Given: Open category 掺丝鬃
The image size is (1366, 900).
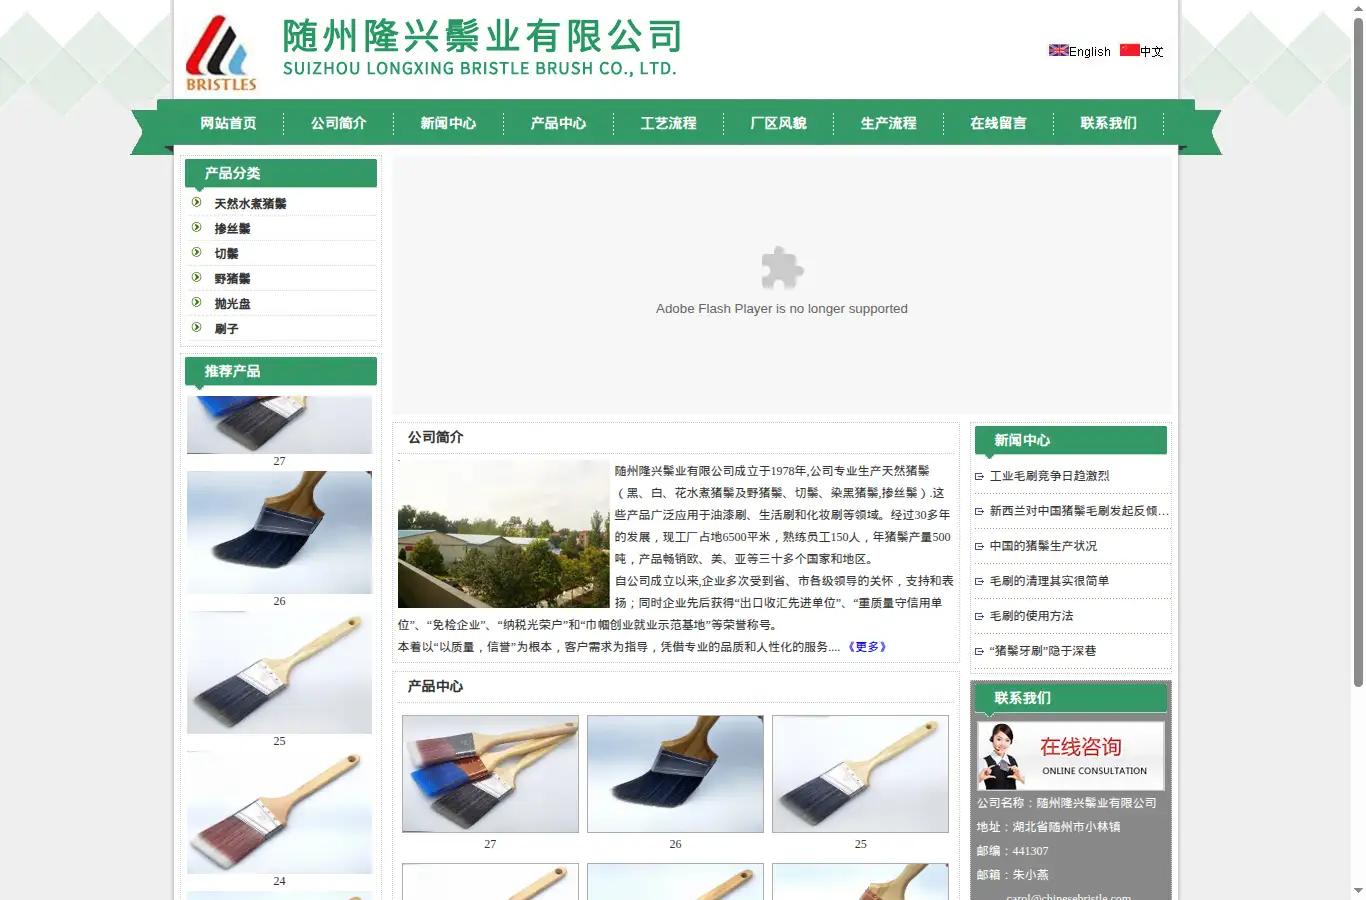Looking at the screenshot, I should point(232,229).
